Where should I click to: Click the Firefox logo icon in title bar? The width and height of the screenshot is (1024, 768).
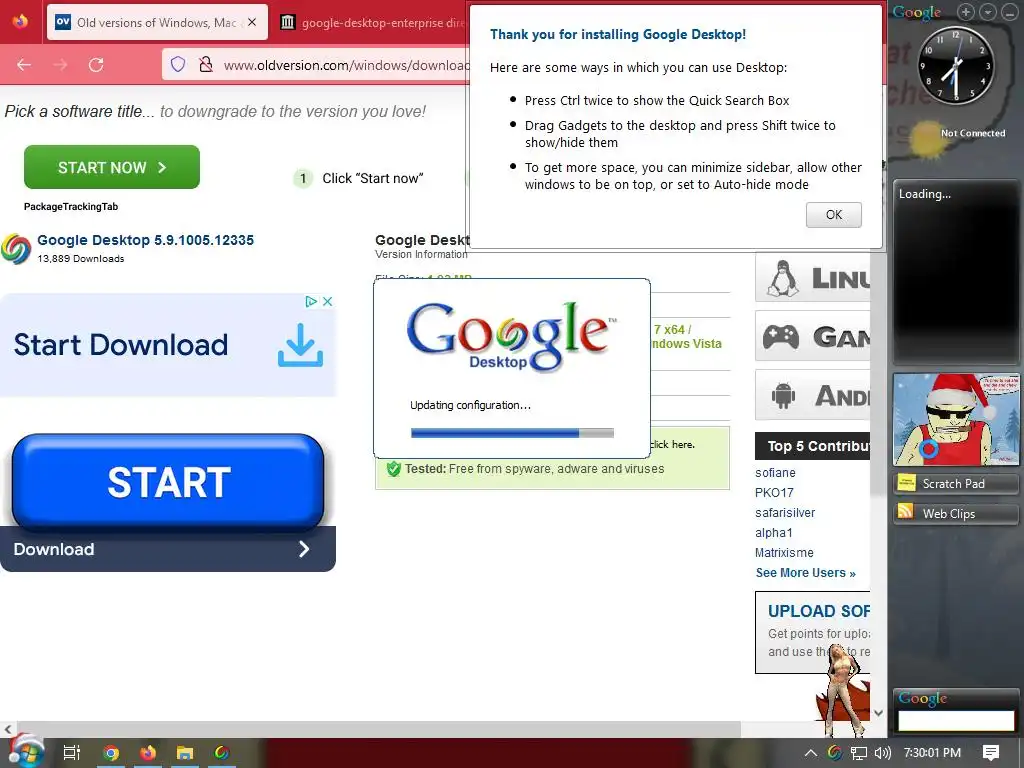(20, 22)
